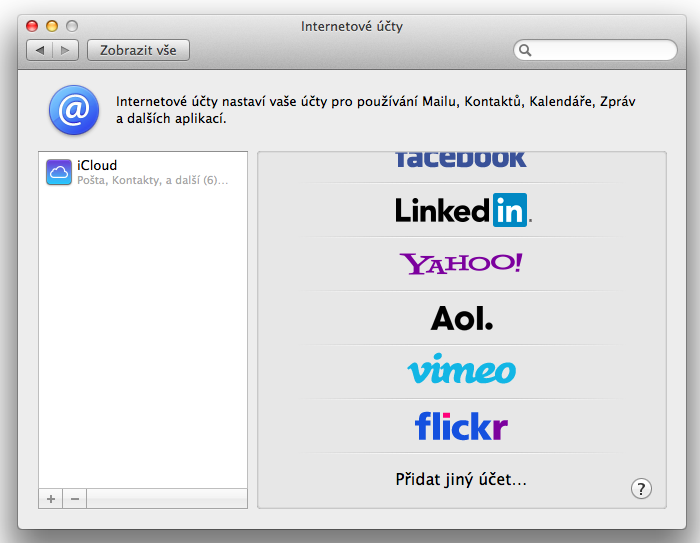700x543 pixels.
Task: Minimize the window with the yellow button
Action: pyautogui.click(x=52, y=26)
